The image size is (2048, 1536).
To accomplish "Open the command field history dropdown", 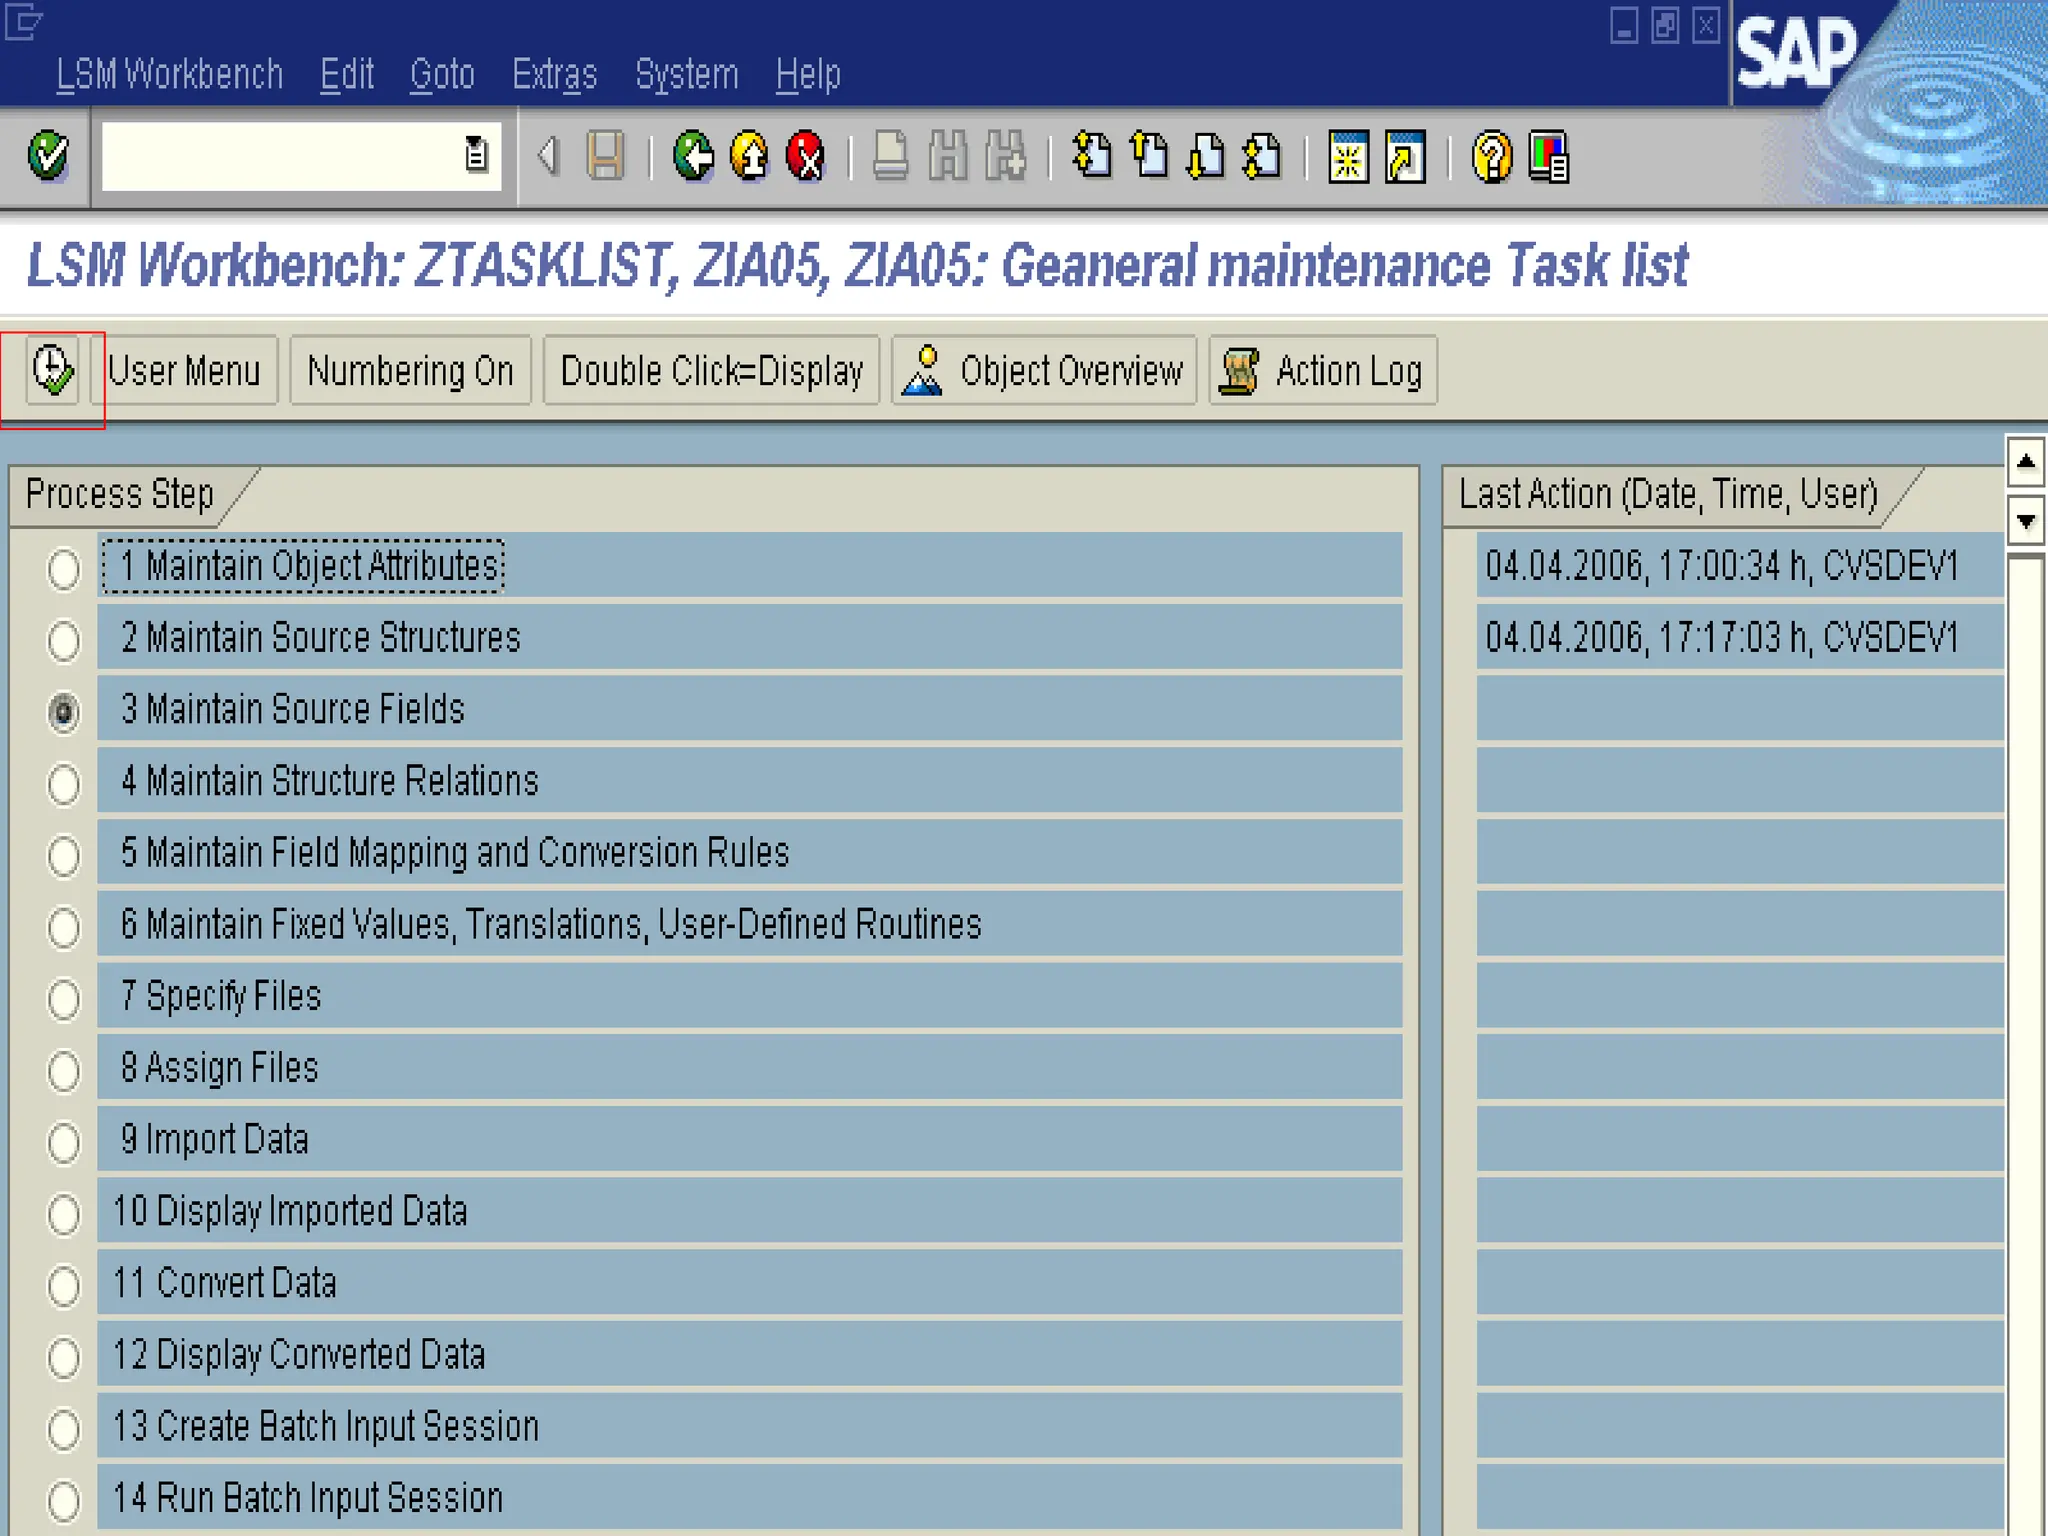I will tap(476, 155).
